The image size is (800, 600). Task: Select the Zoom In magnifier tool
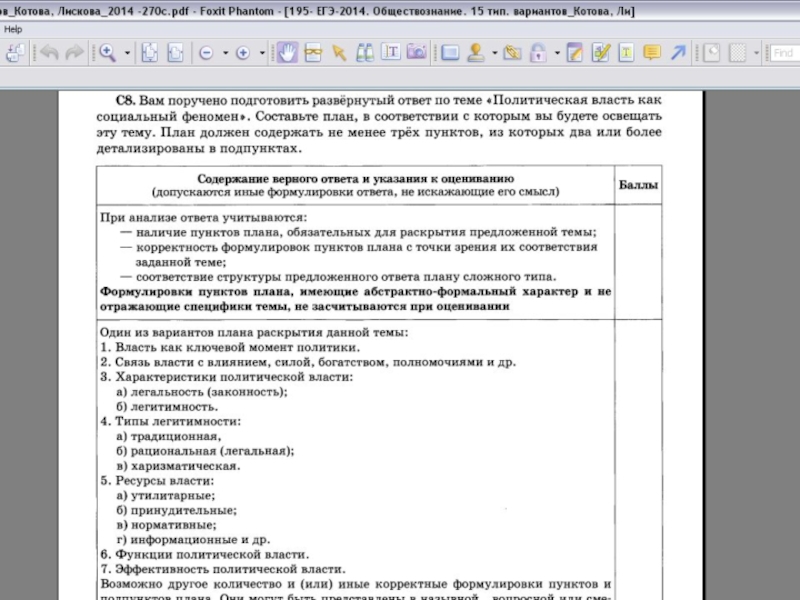[108, 53]
